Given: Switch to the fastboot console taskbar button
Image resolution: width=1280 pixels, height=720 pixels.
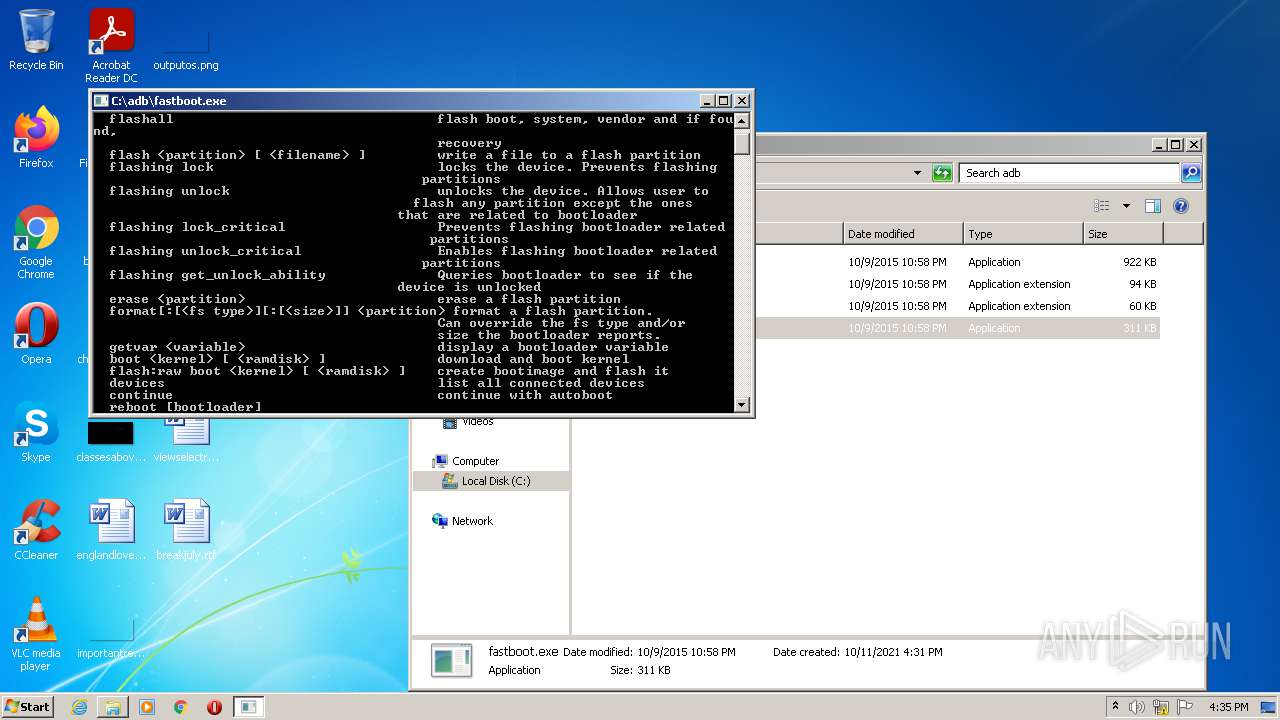Looking at the screenshot, I should [x=248, y=707].
